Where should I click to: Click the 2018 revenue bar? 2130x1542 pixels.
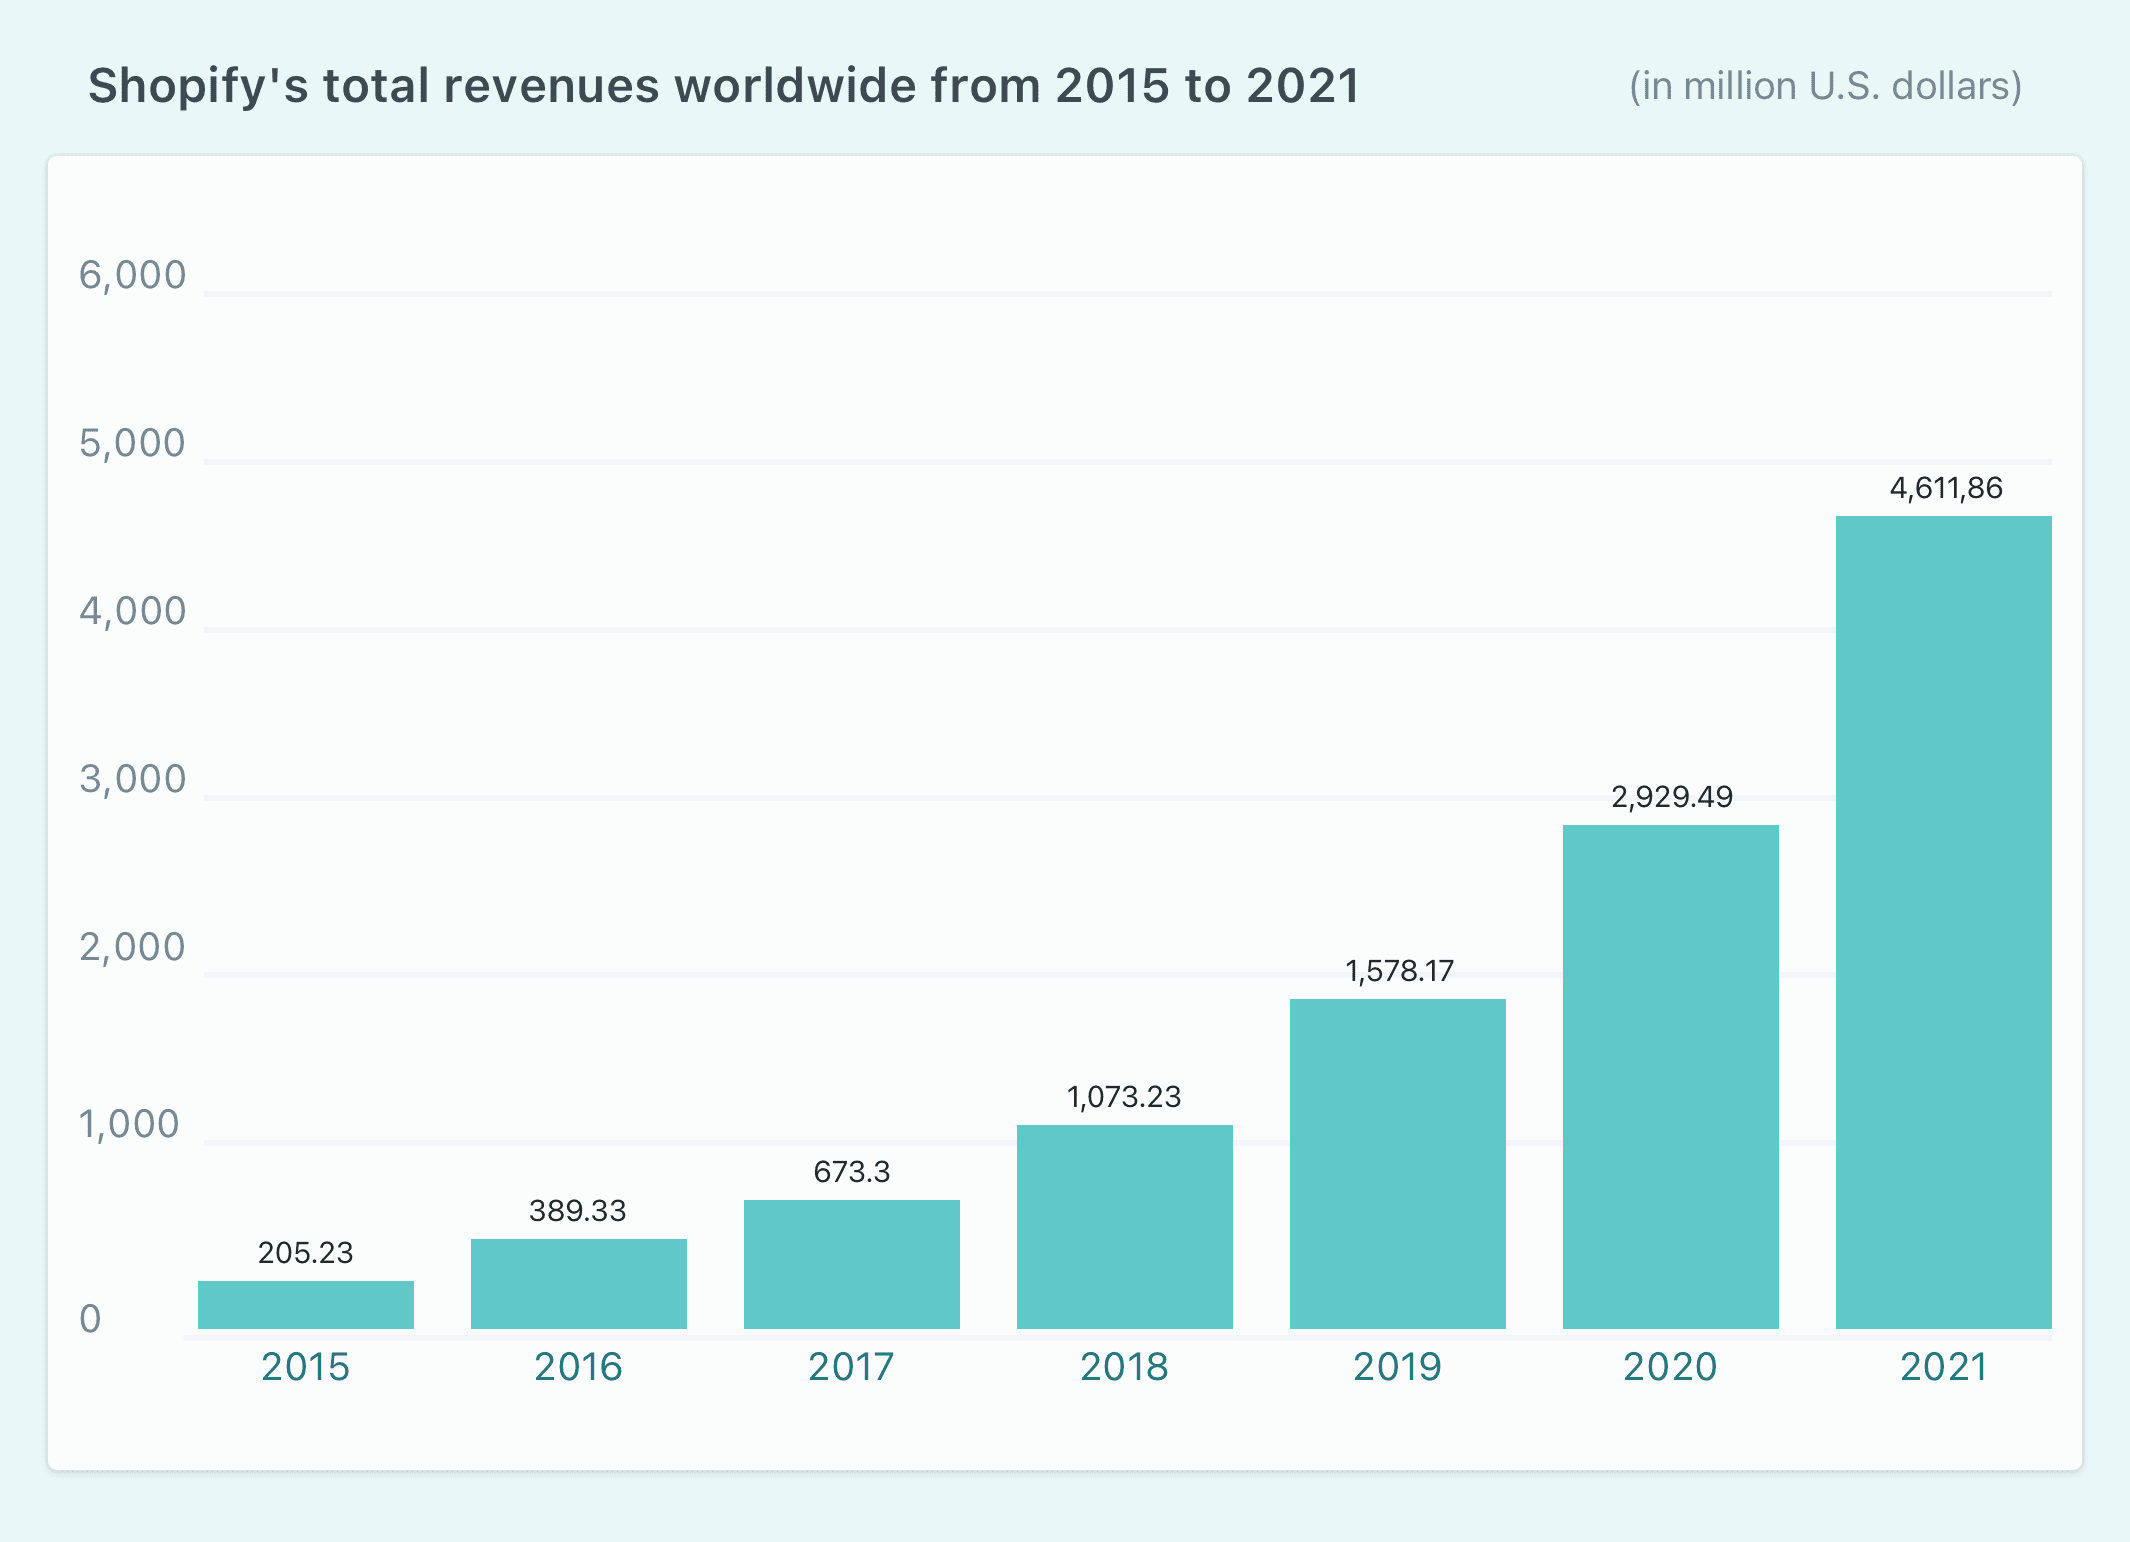(1124, 1226)
